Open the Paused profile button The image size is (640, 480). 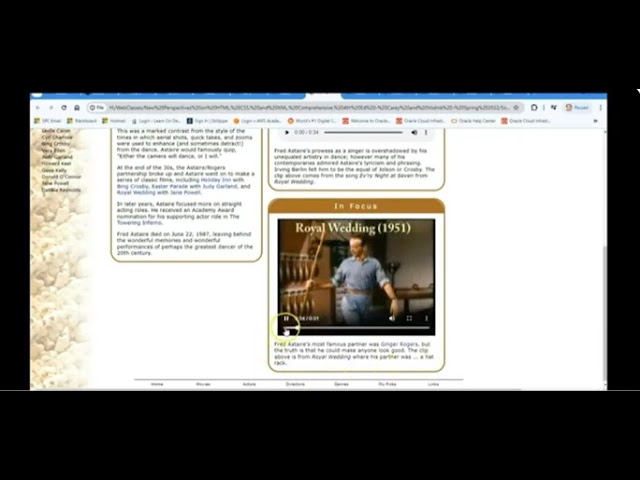[x=577, y=108]
